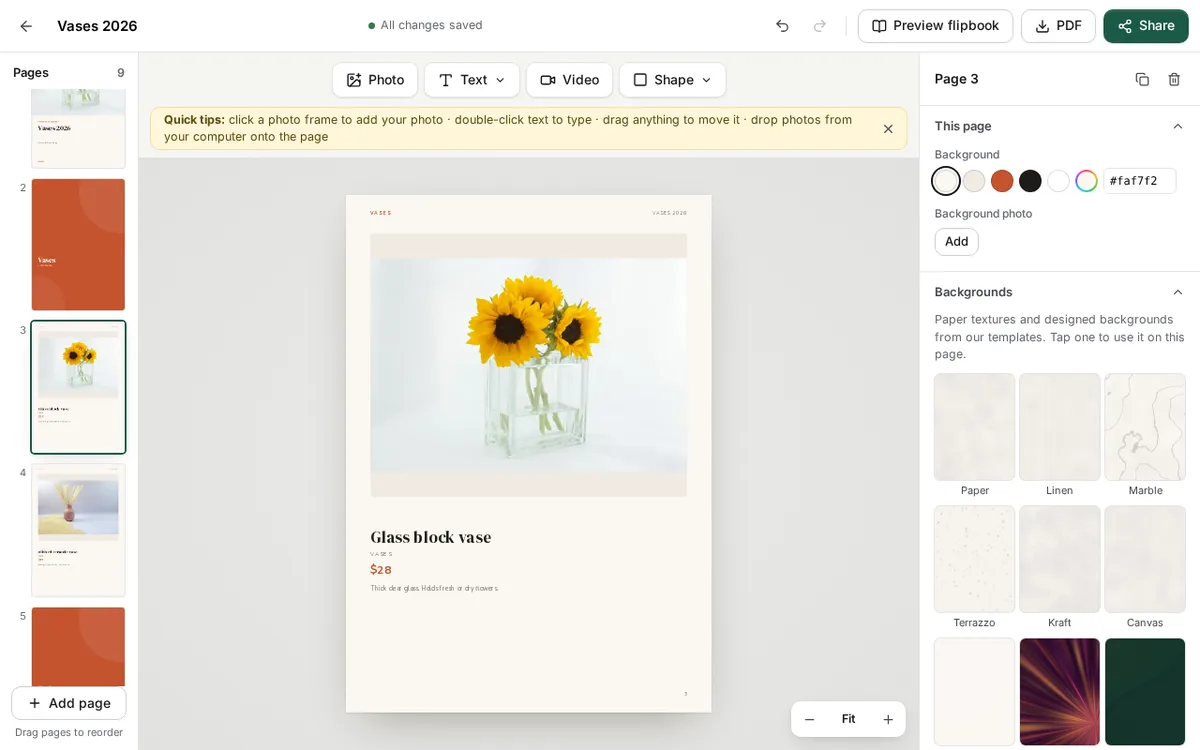Add a background photo
Viewport: 1200px width, 750px height.
[956, 241]
